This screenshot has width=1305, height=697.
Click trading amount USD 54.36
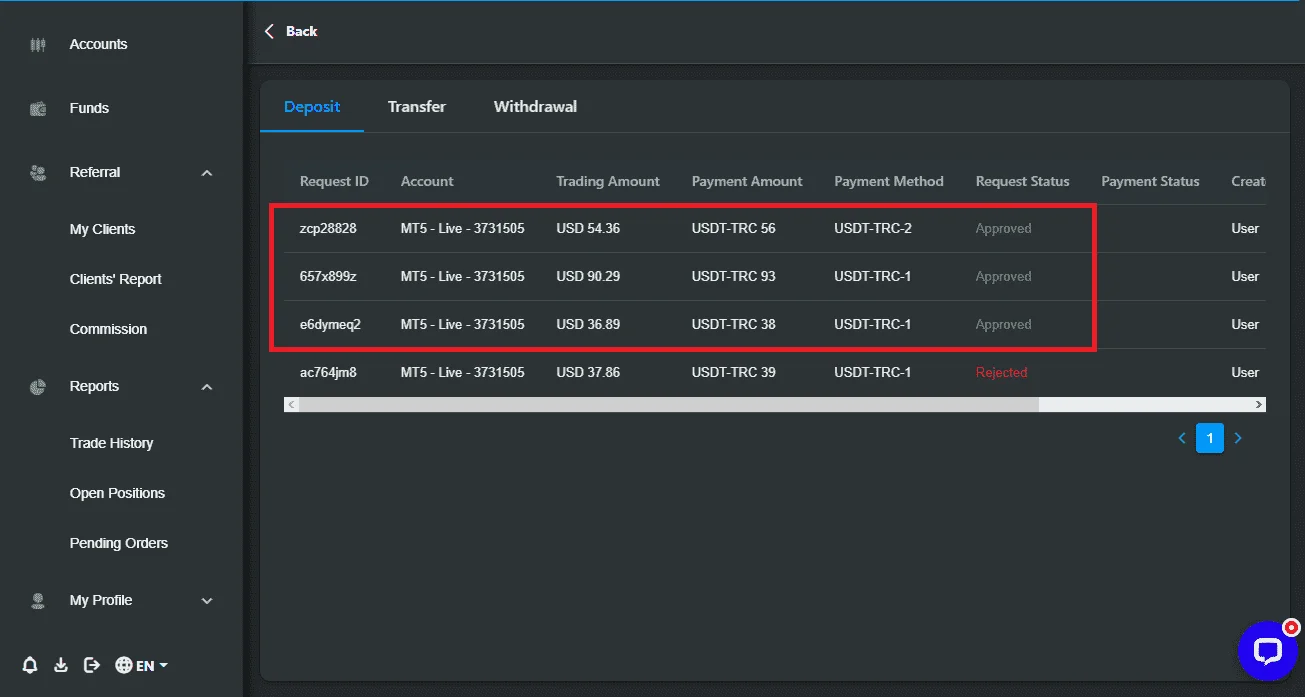tap(588, 229)
